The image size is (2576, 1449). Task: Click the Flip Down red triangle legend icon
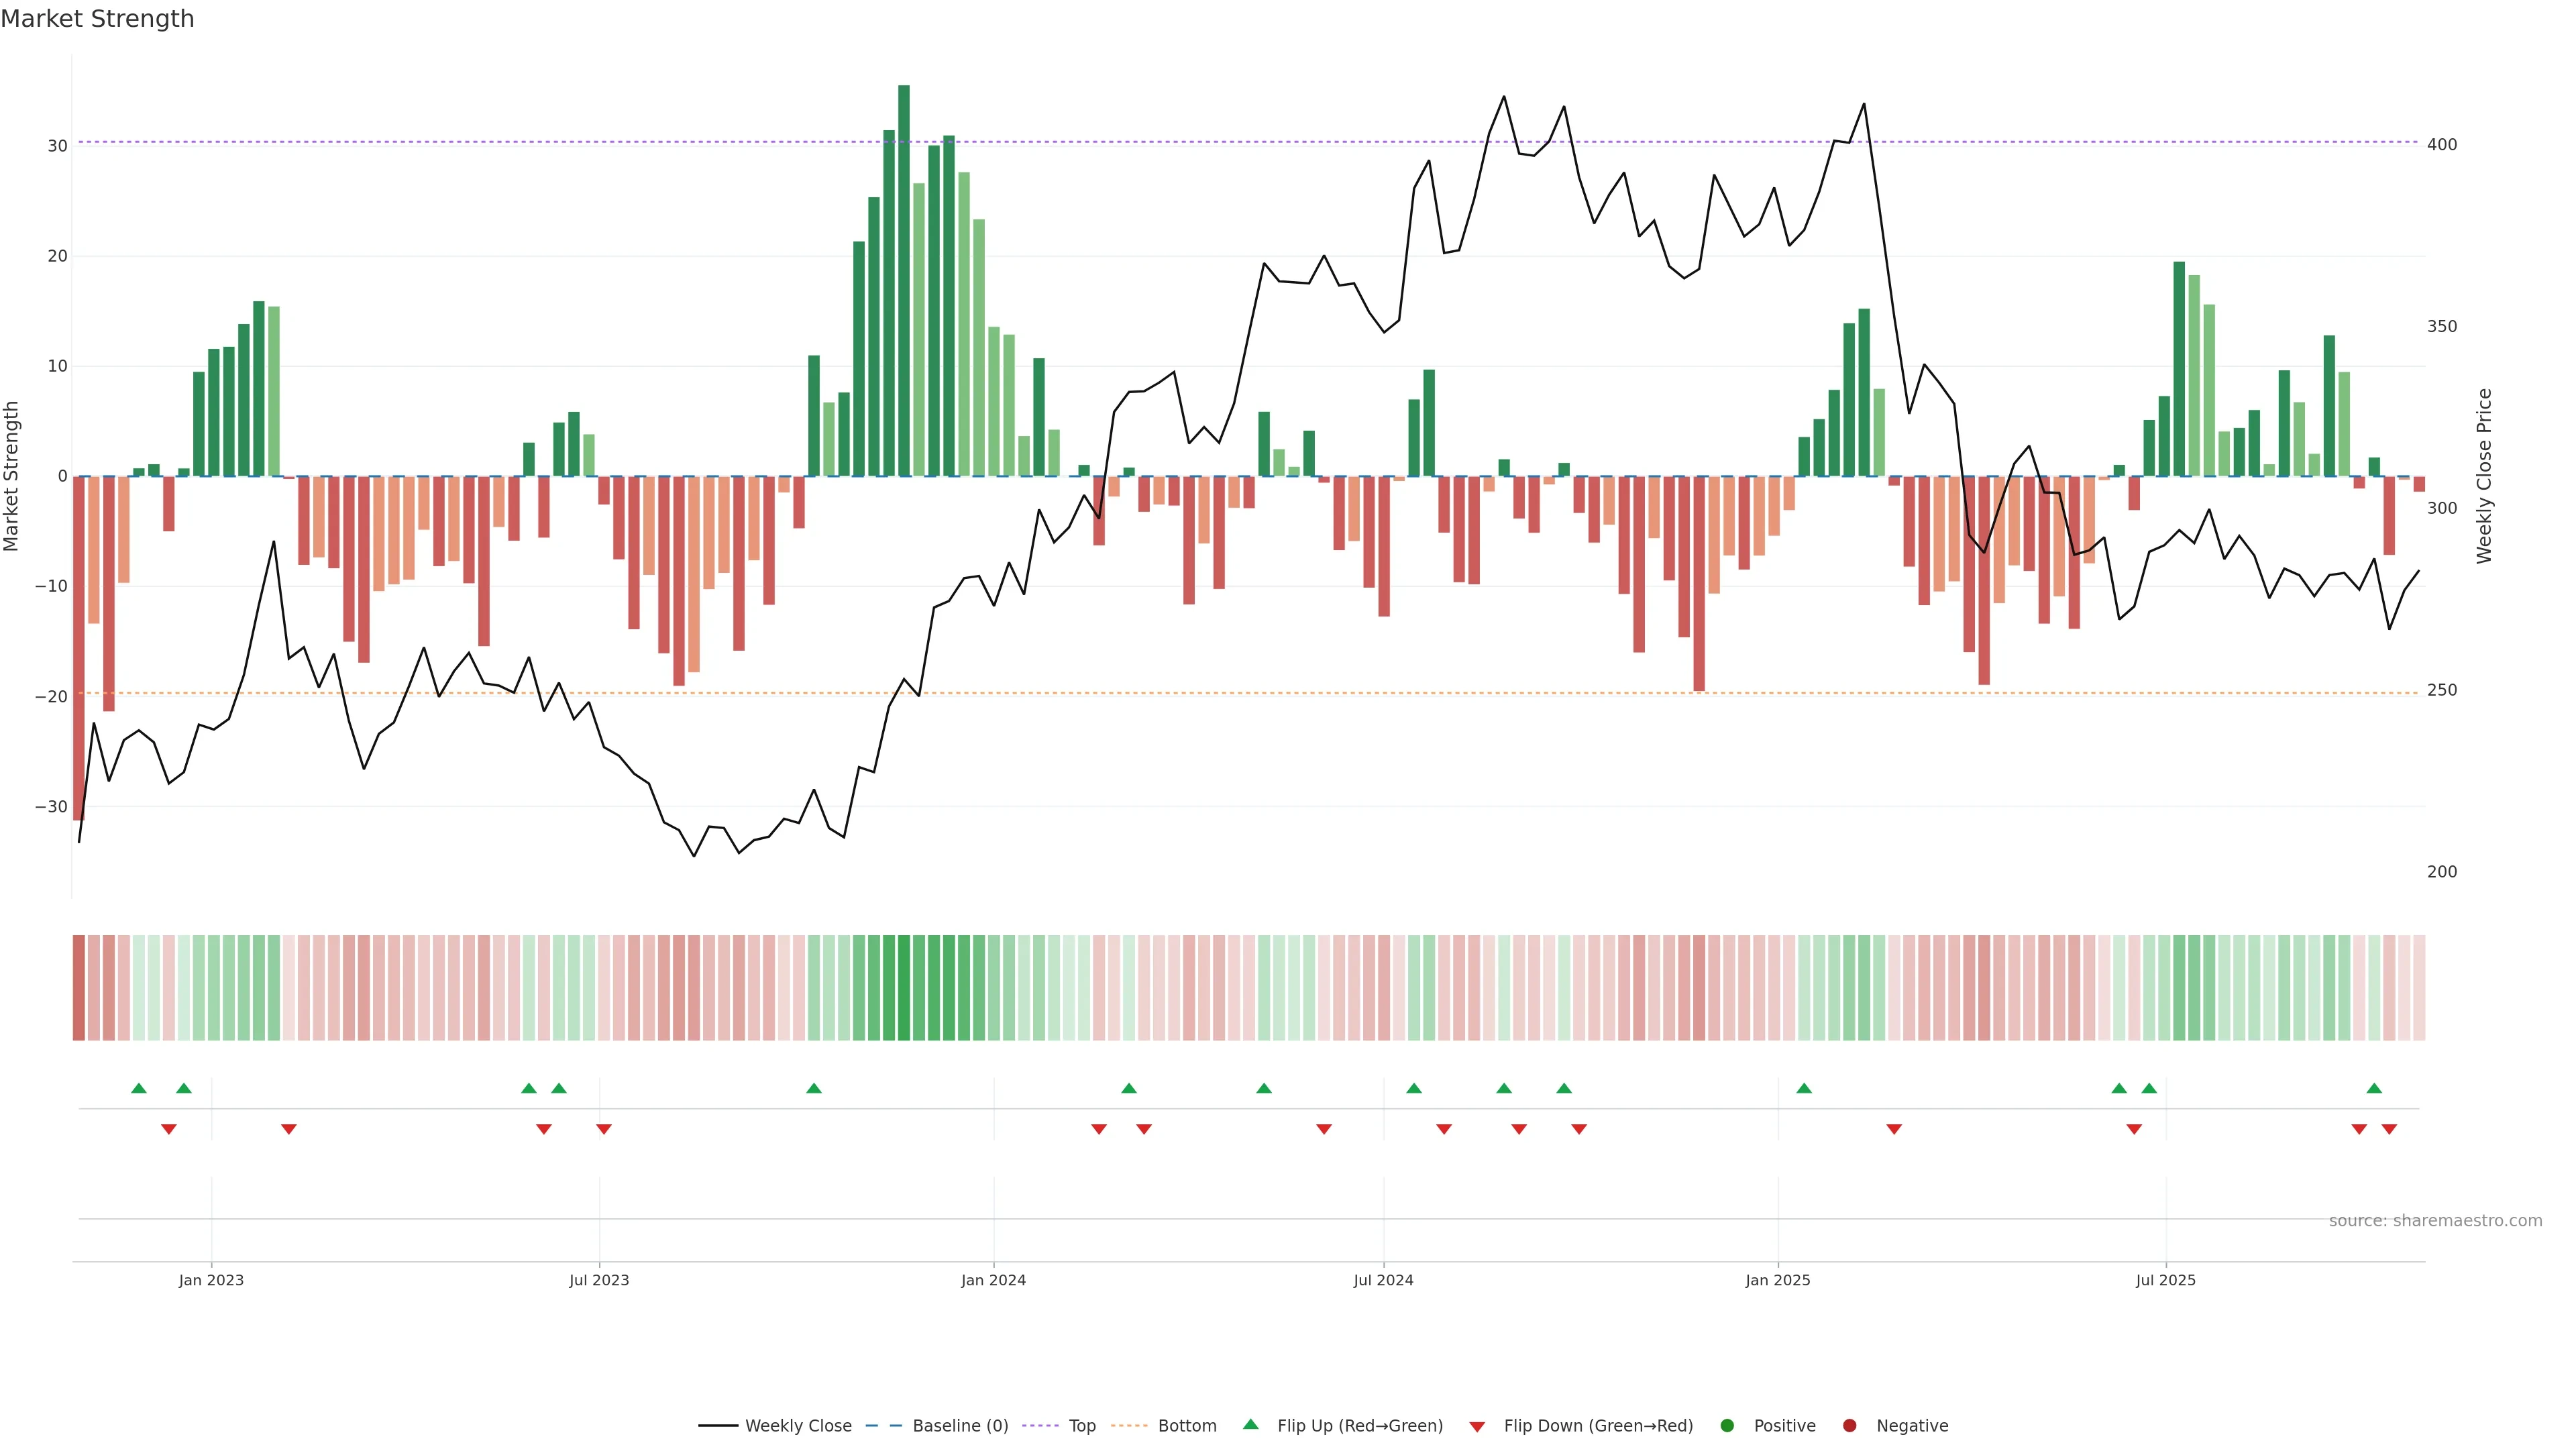click(x=1476, y=1426)
